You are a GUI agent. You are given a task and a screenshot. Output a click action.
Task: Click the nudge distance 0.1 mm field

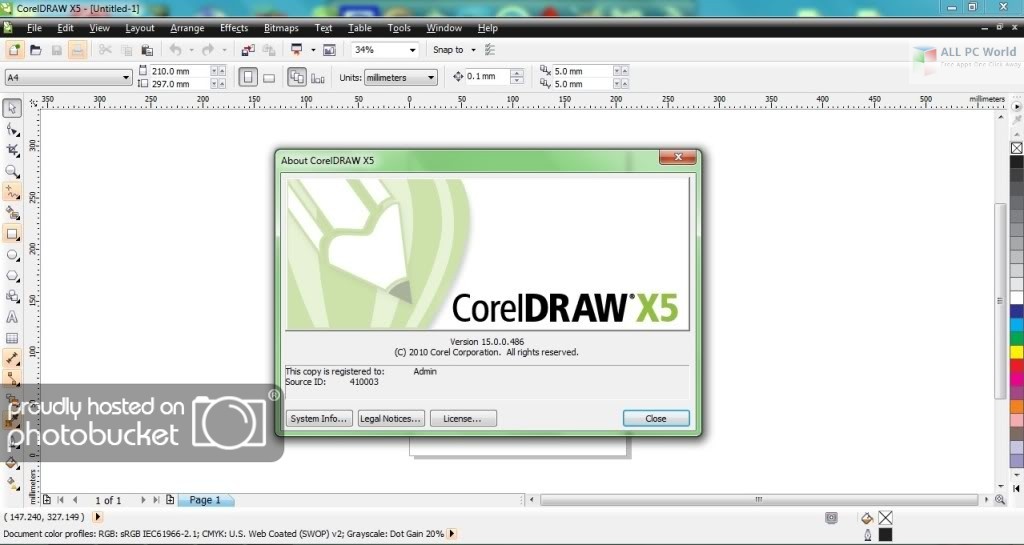coord(487,76)
